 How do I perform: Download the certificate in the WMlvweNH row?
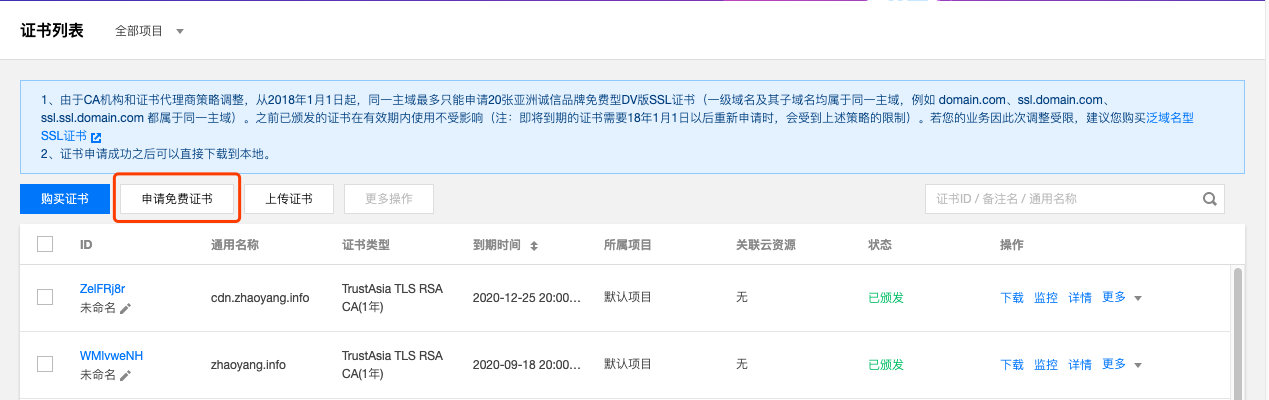(1012, 365)
